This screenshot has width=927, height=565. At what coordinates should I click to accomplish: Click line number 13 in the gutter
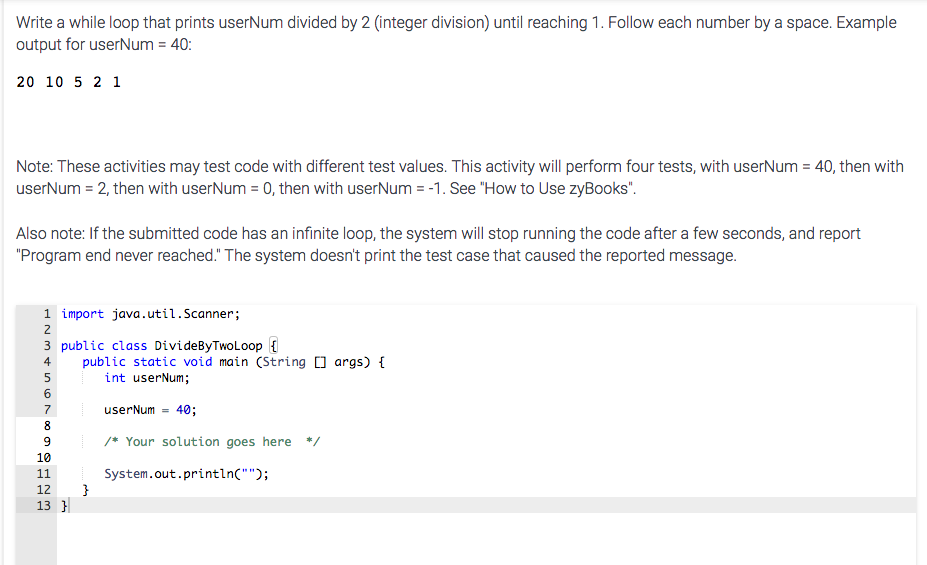click(x=43, y=505)
